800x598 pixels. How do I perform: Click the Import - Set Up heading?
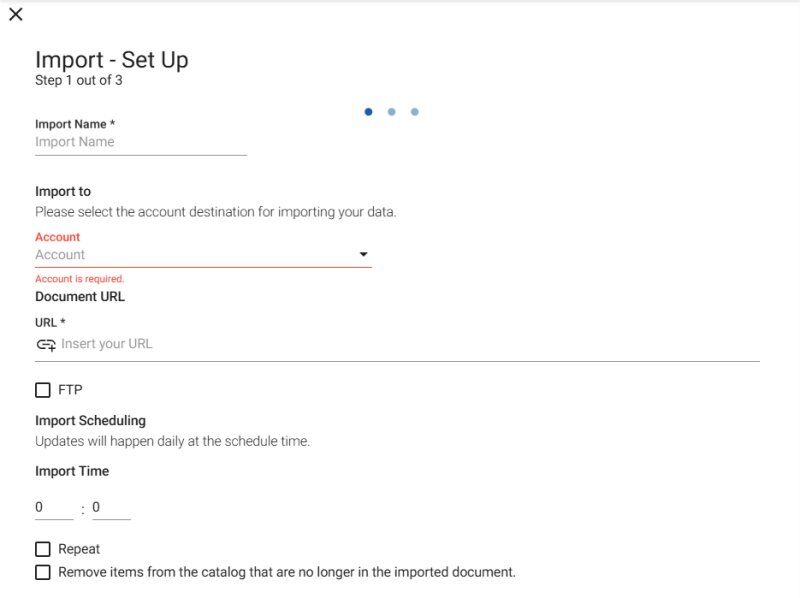[x=112, y=60]
